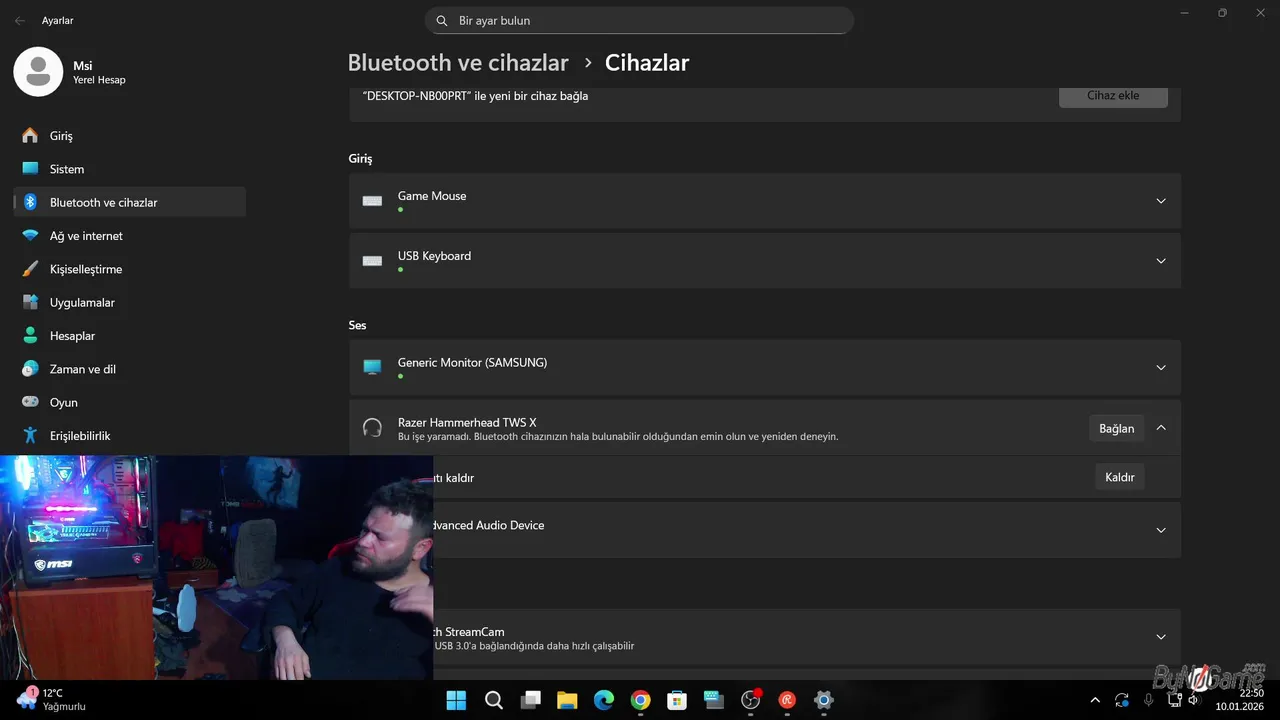
Task: Open Giriş in the sidebar
Action: pos(130,135)
